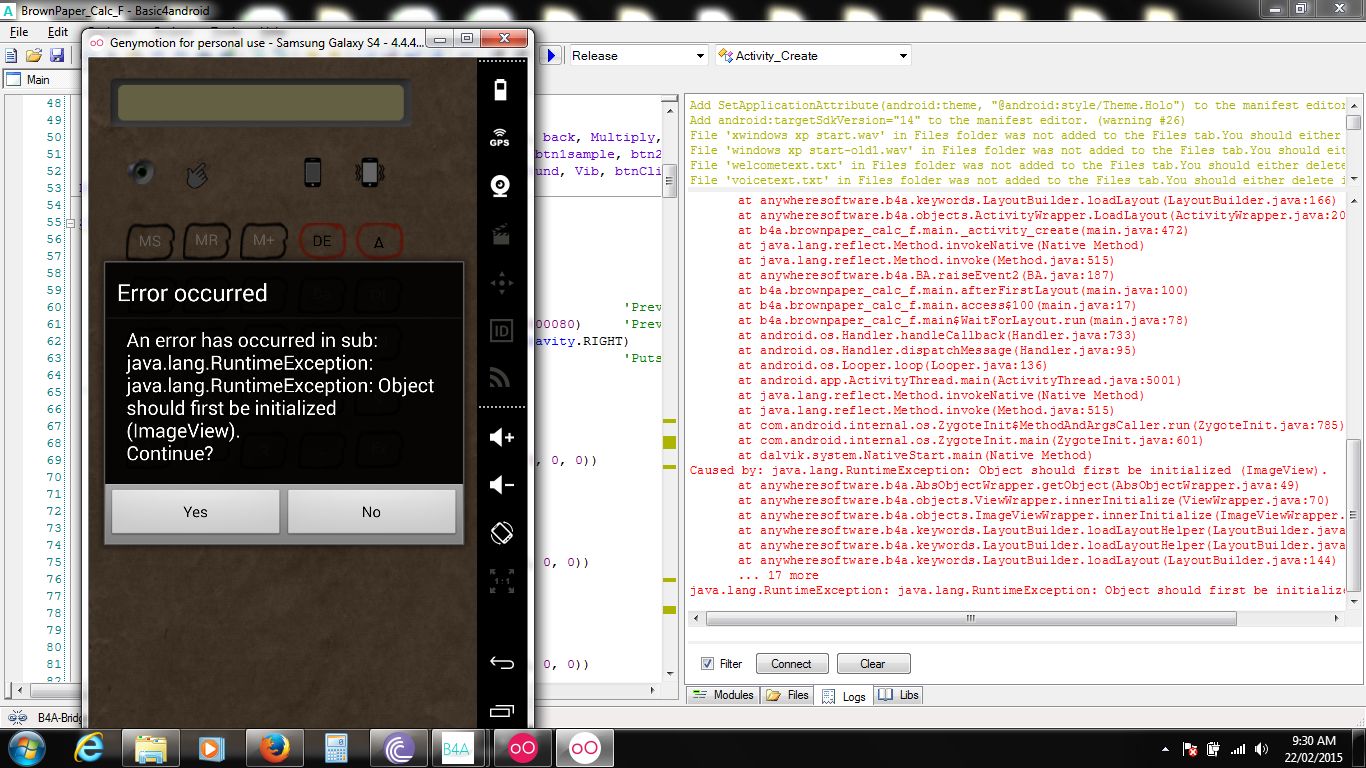Open the File menu
The width and height of the screenshot is (1366, 768).
19,32
